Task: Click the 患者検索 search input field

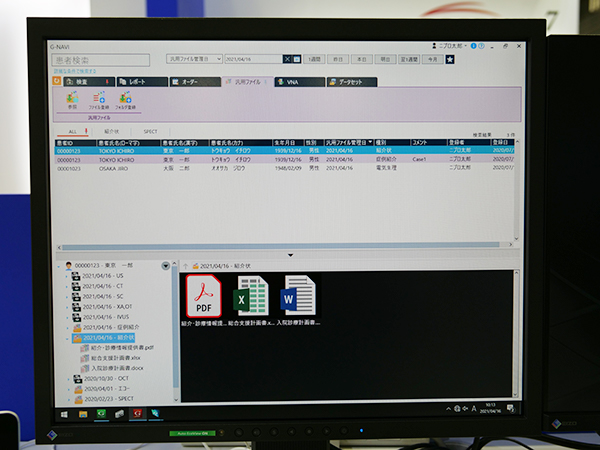Action: pyautogui.click(x=98, y=60)
